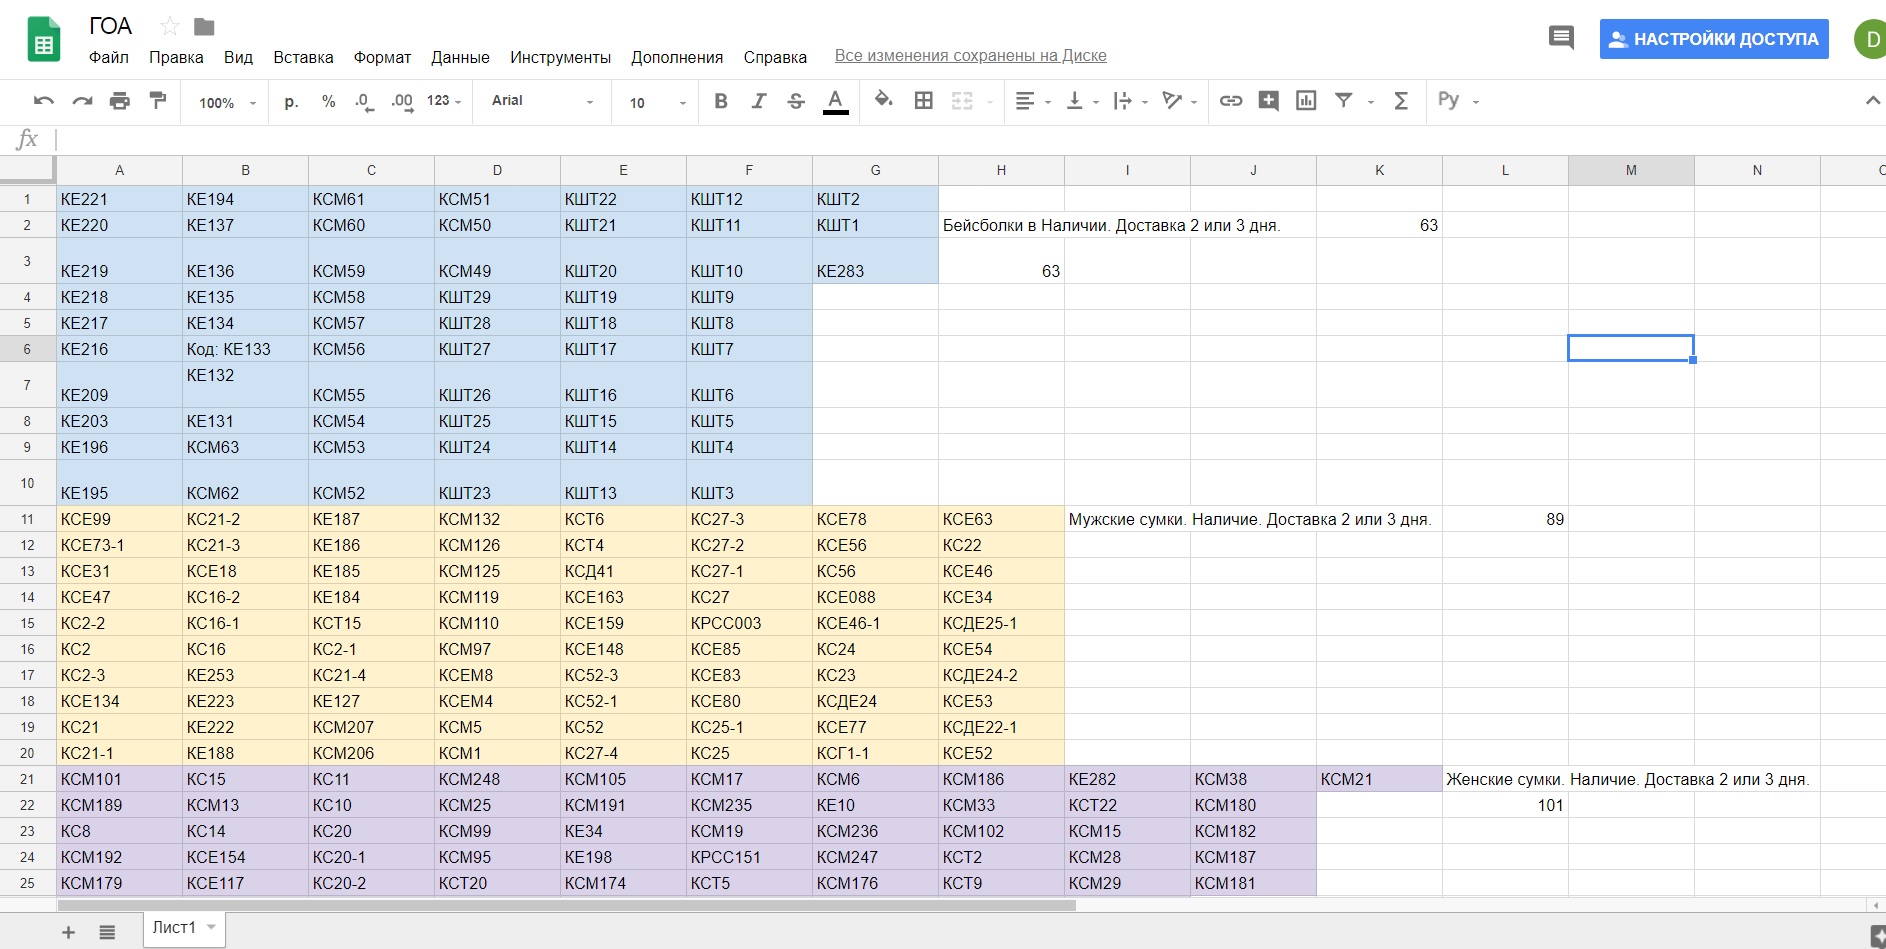1886x949 pixels.
Task: Open the Формат menu
Action: pyautogui.click(x=382, y=57)
